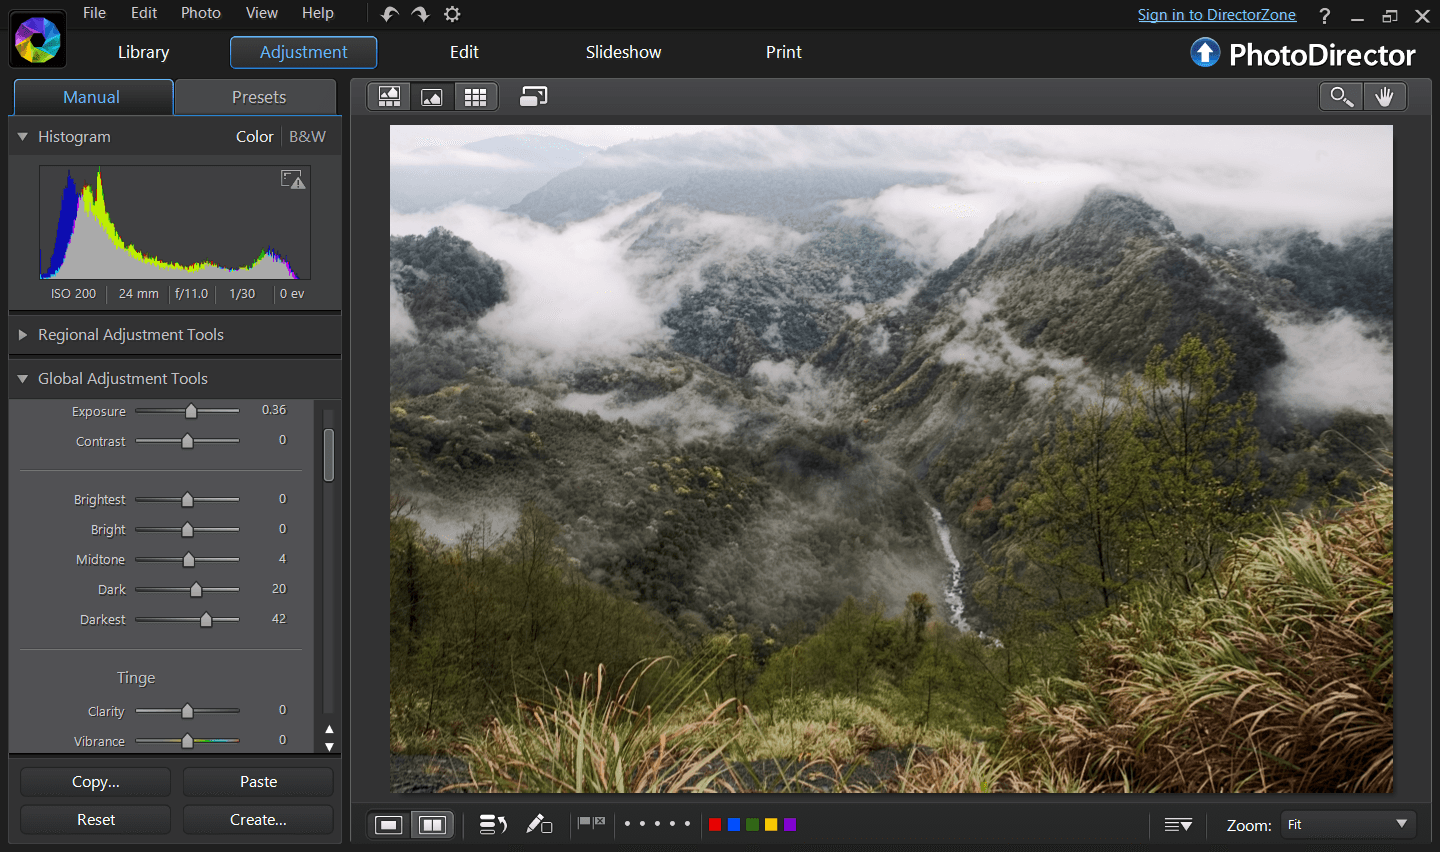The image size is (1440, 852).
Task: Click the panel scroll up arrow
Action: (329, 729)
